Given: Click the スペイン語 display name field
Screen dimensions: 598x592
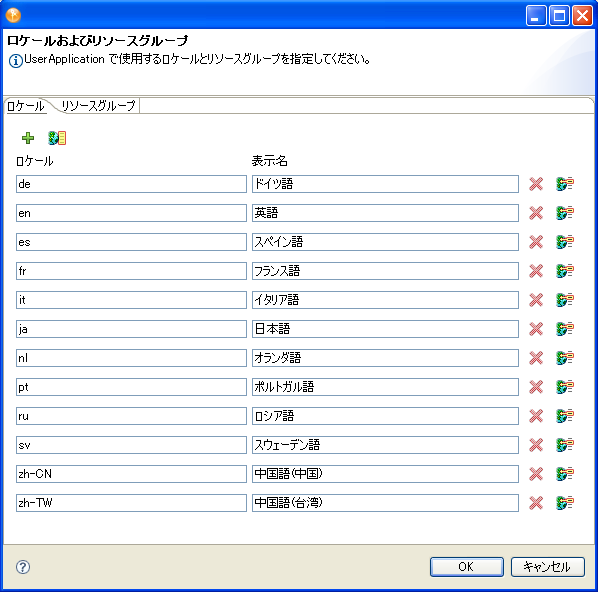Looking at the screenshot, I should pyautogui.click(x=385, y=242).
